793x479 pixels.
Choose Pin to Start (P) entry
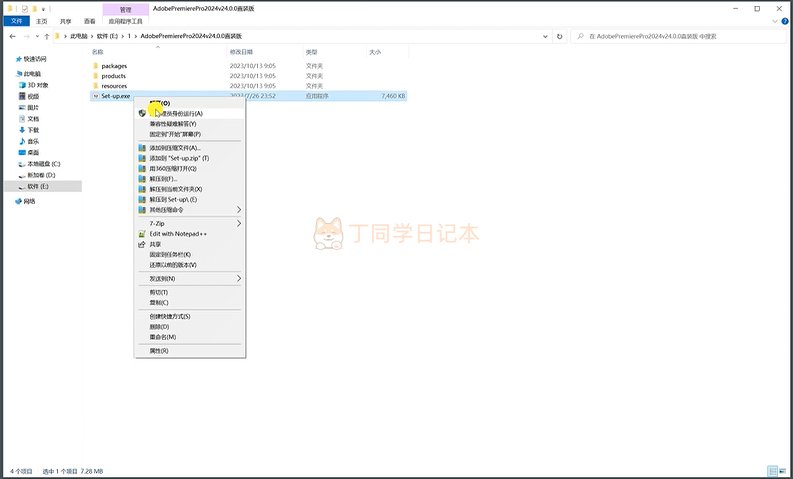(190, 134)
